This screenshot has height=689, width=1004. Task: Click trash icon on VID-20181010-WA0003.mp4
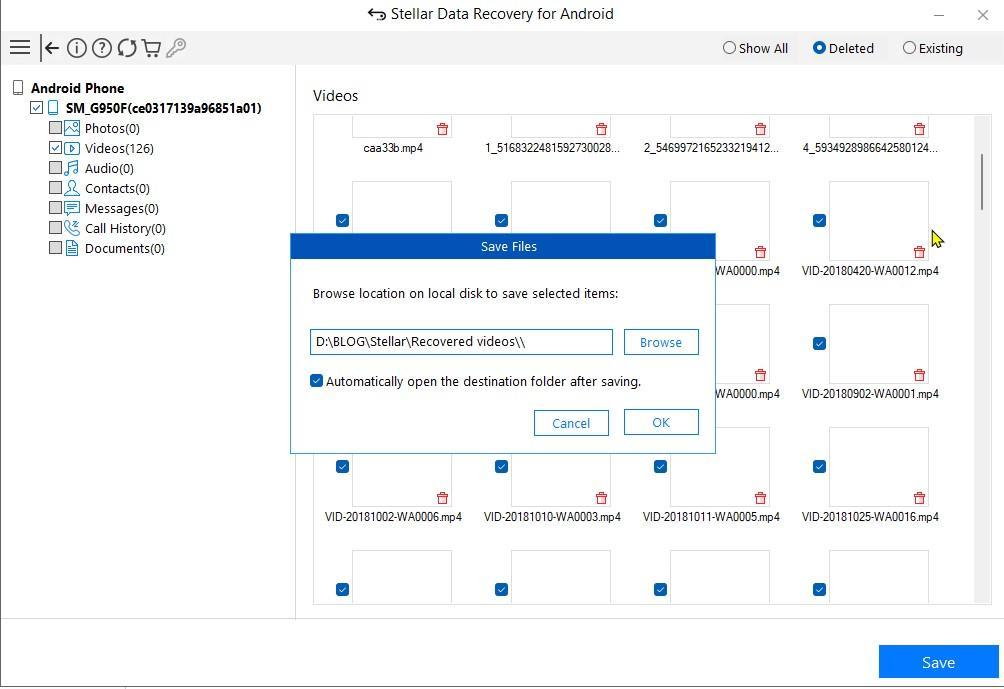(x=601, y=498)
